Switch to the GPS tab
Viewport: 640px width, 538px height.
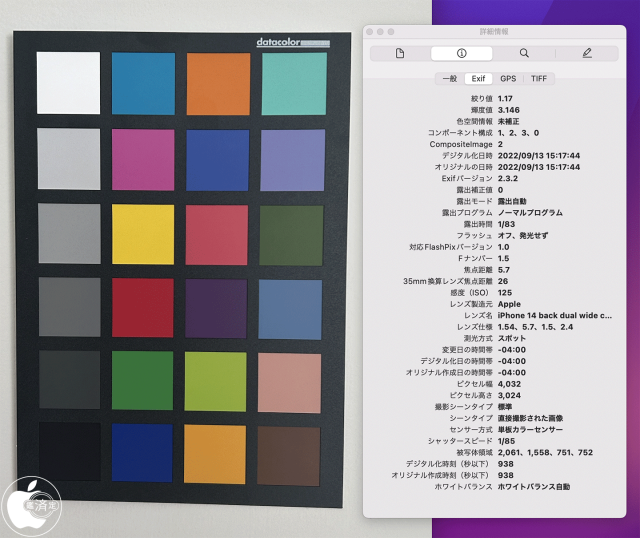pos(508,78)
